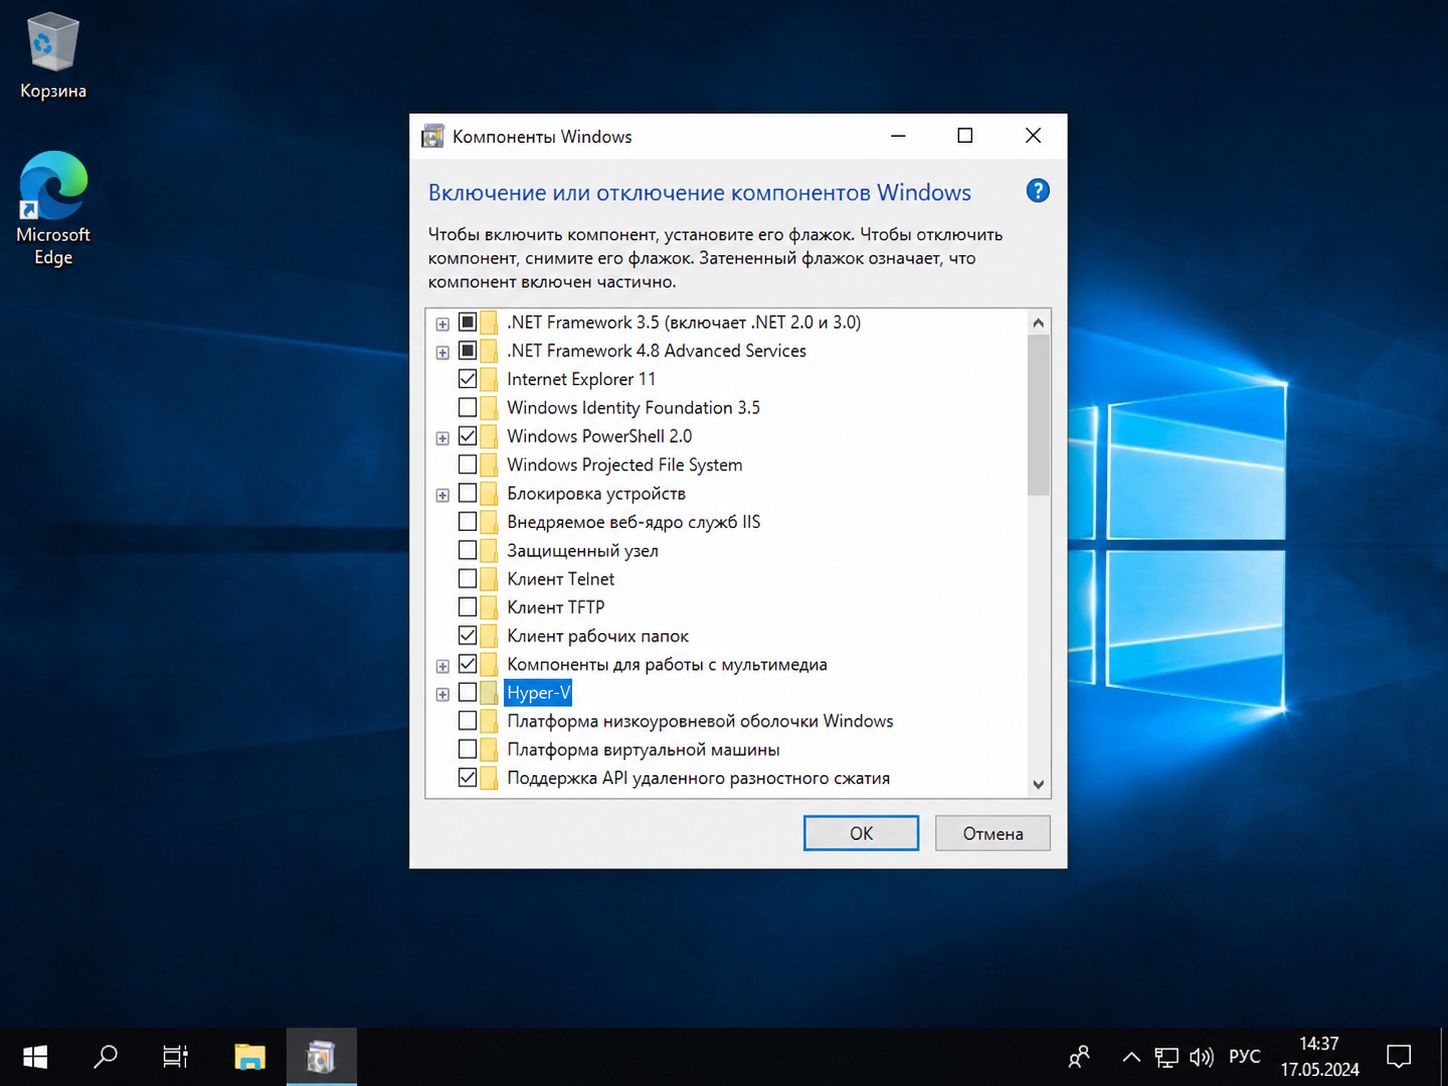Viewport: 1448px width, 1086px height.
Task: Click the blue help question mark icon
Action: [1038, 191]
